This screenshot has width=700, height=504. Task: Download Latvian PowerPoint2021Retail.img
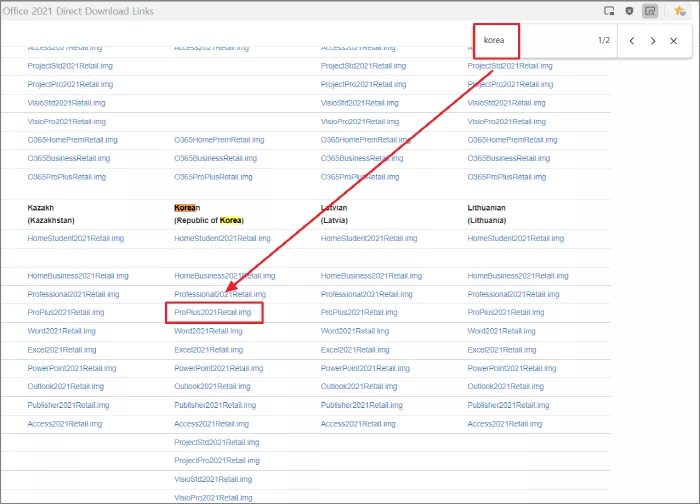coord(365,368)
